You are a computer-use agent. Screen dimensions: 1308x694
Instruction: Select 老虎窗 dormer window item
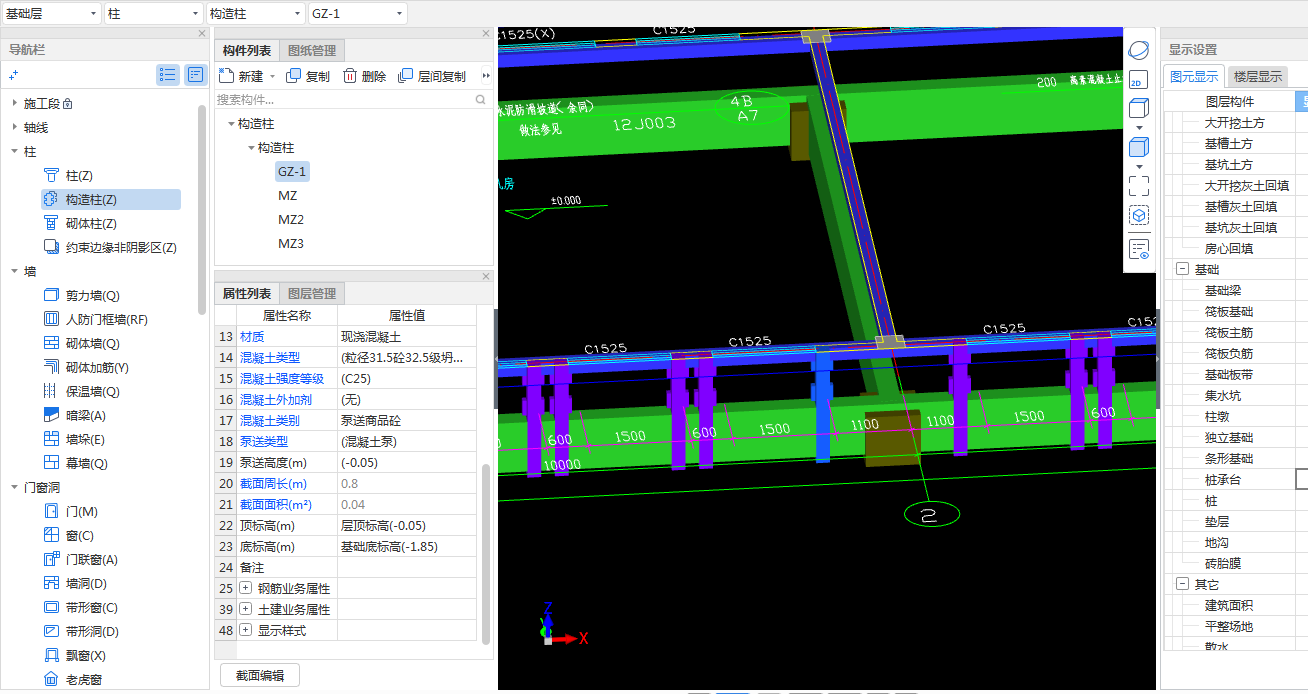pyautogui.click(x=73, y=679)
